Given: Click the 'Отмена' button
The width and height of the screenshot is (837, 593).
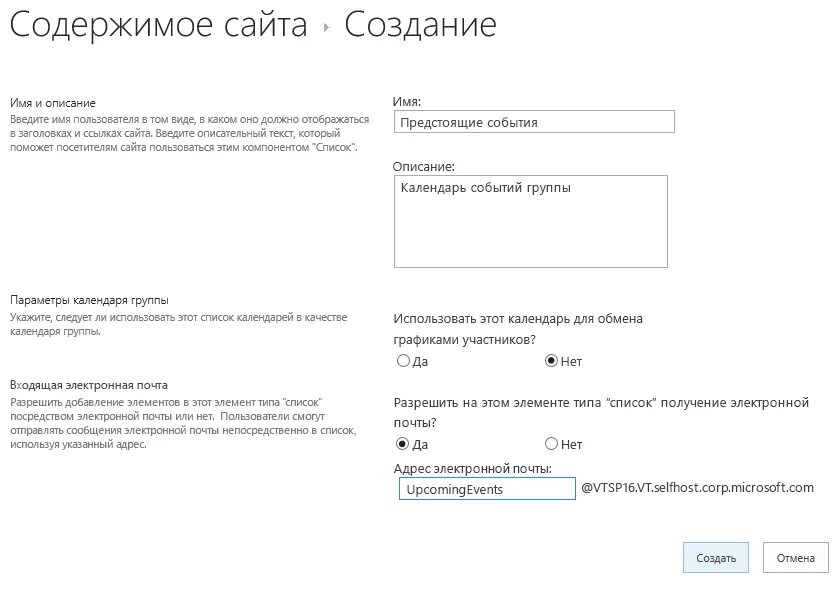Looking at the screenshot, I should (x=795, y=558).
